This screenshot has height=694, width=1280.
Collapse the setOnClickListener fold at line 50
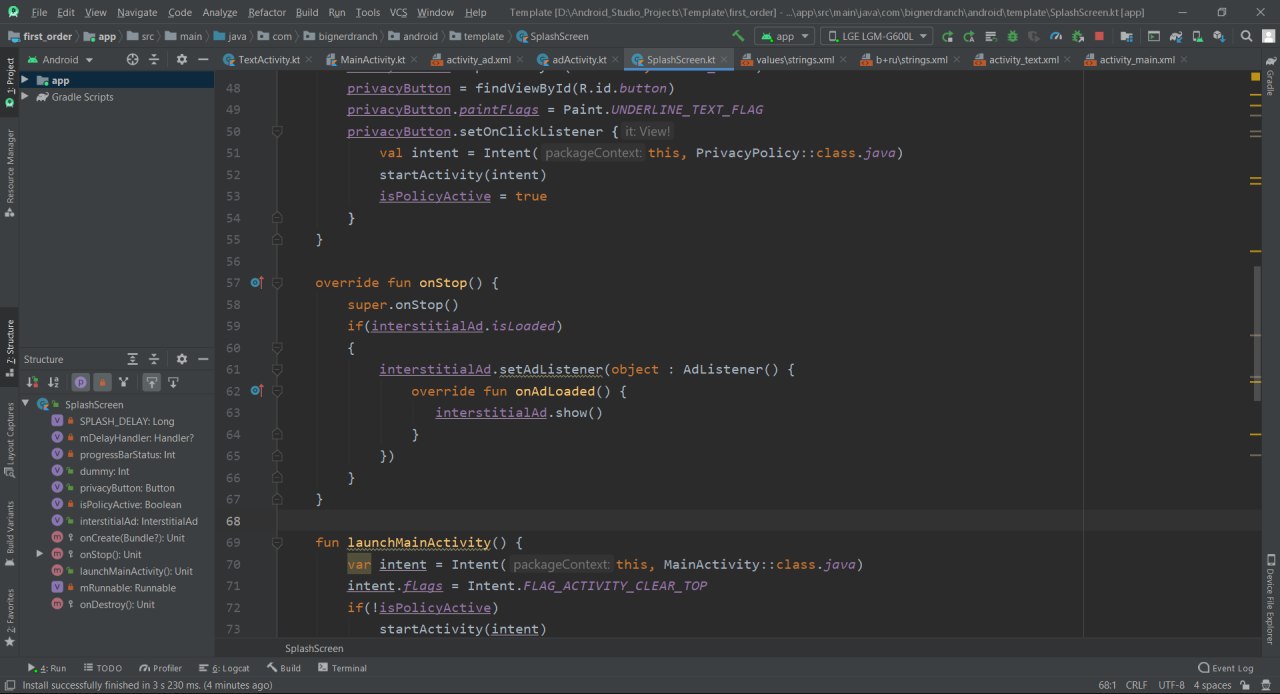[277, 131]
